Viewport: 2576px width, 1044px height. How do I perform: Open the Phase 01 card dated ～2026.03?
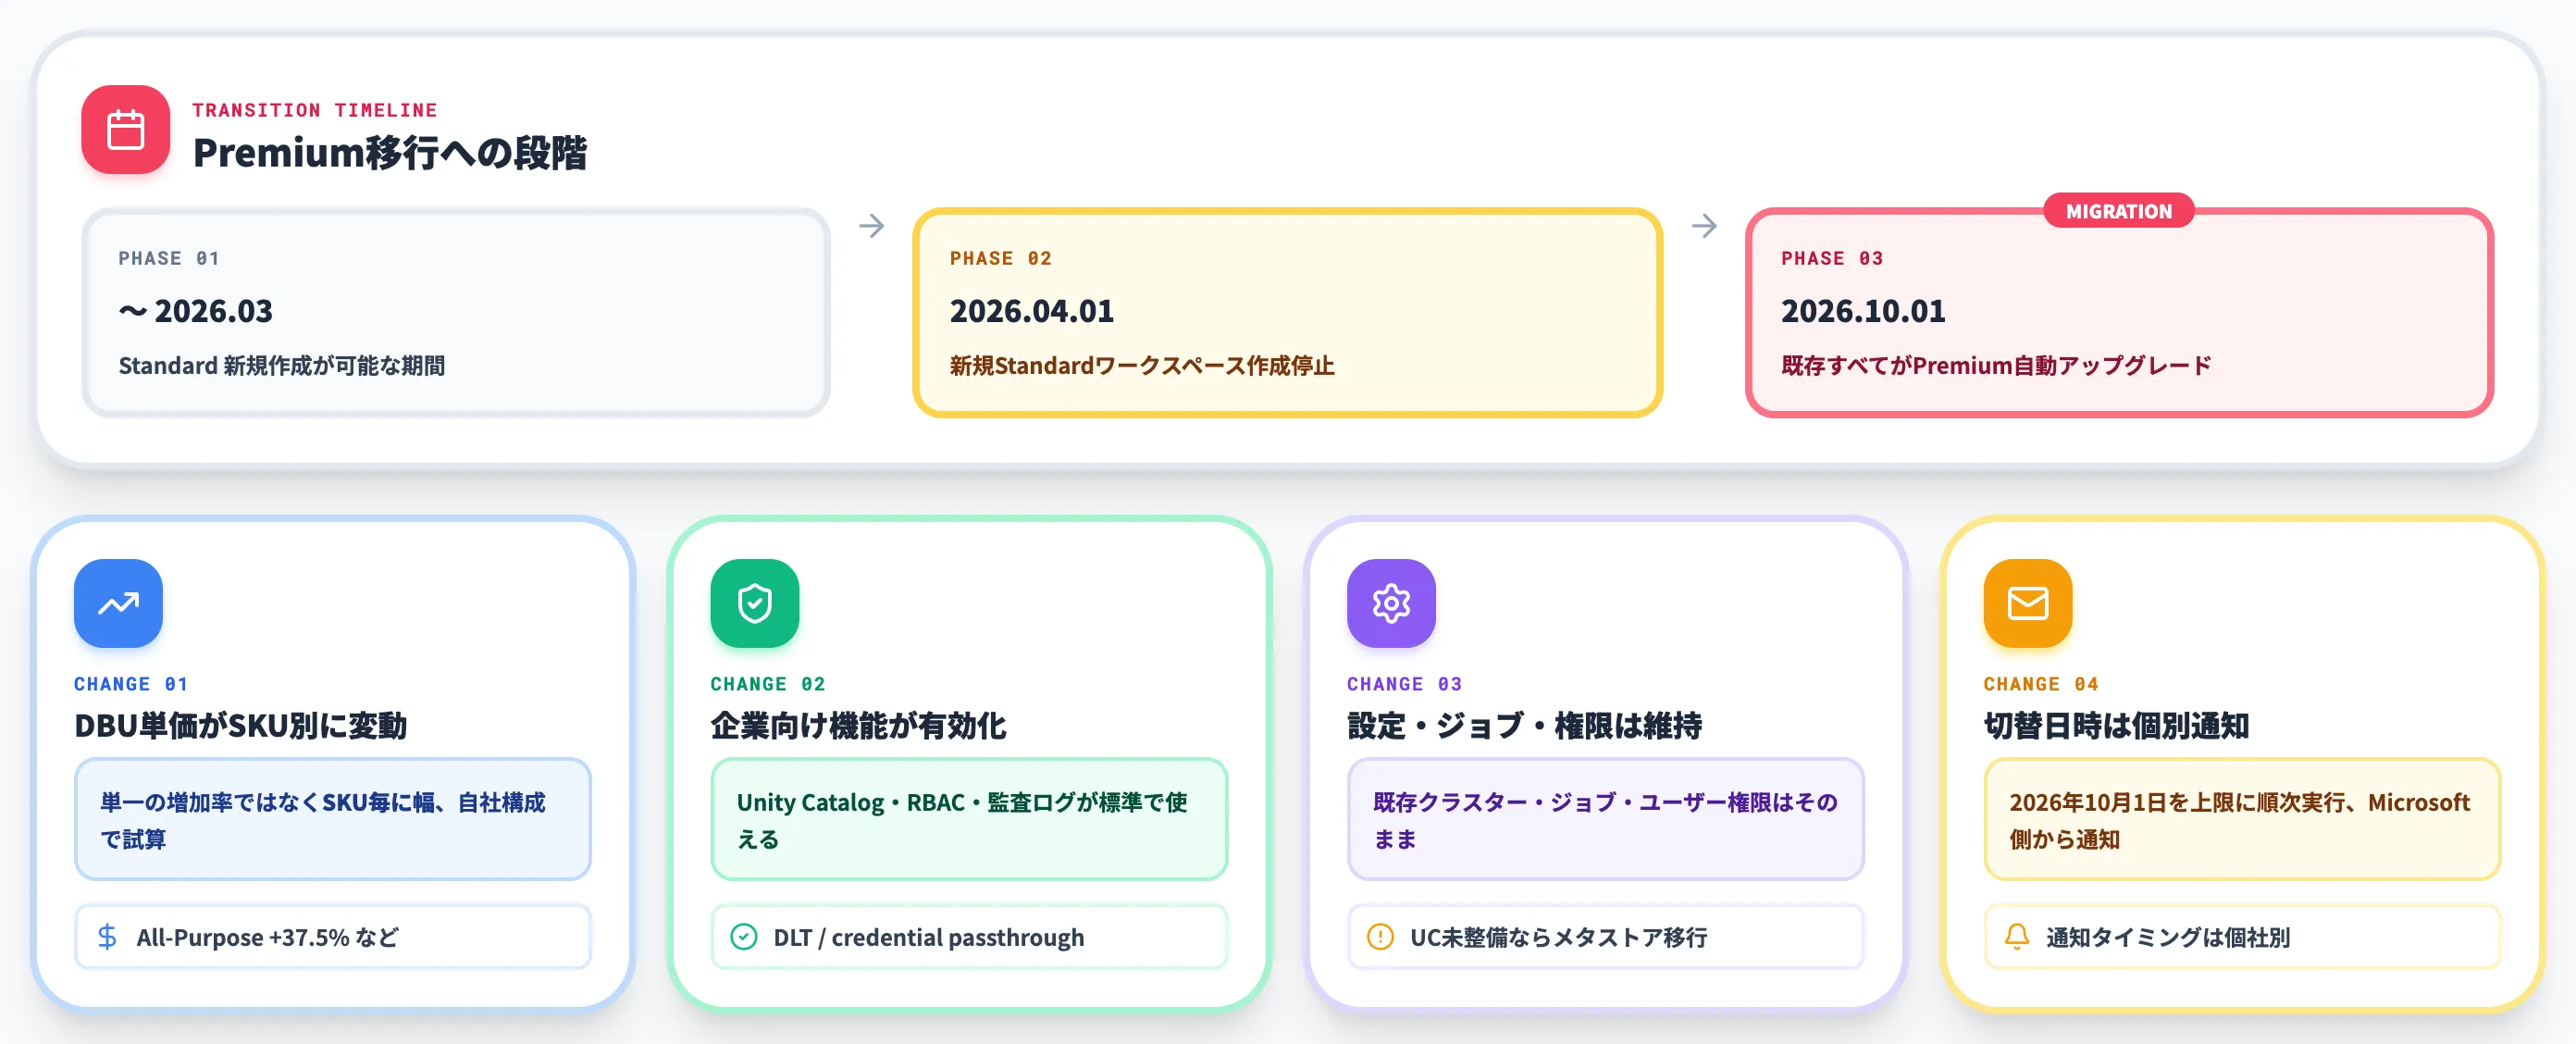[455, 312]
